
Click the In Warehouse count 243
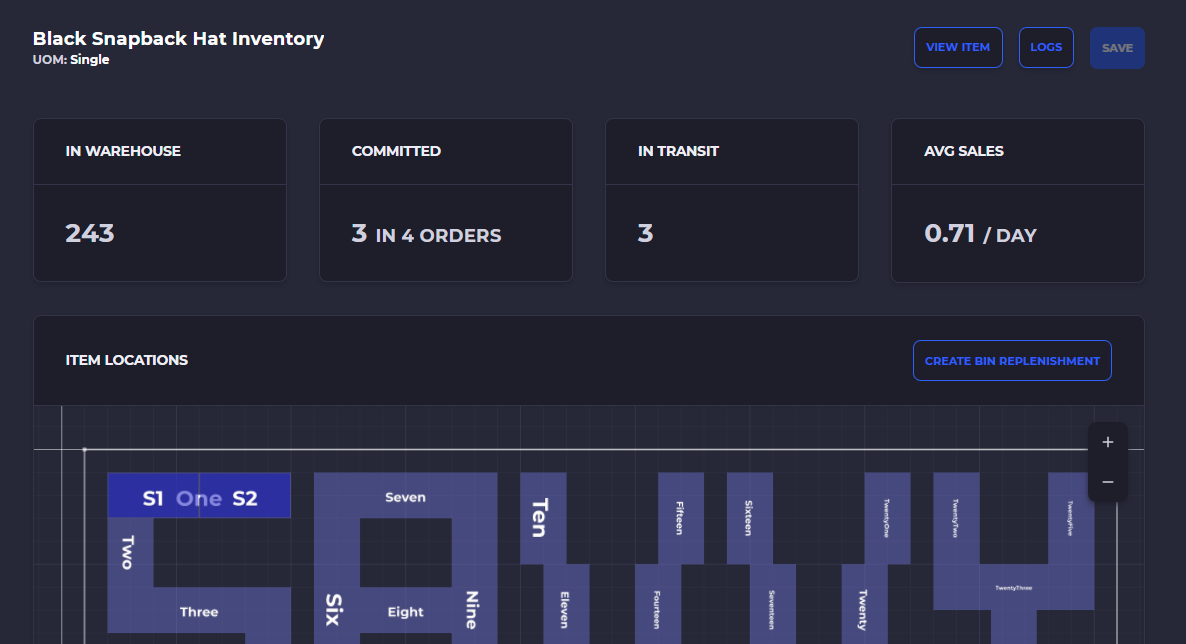point(90,234)
